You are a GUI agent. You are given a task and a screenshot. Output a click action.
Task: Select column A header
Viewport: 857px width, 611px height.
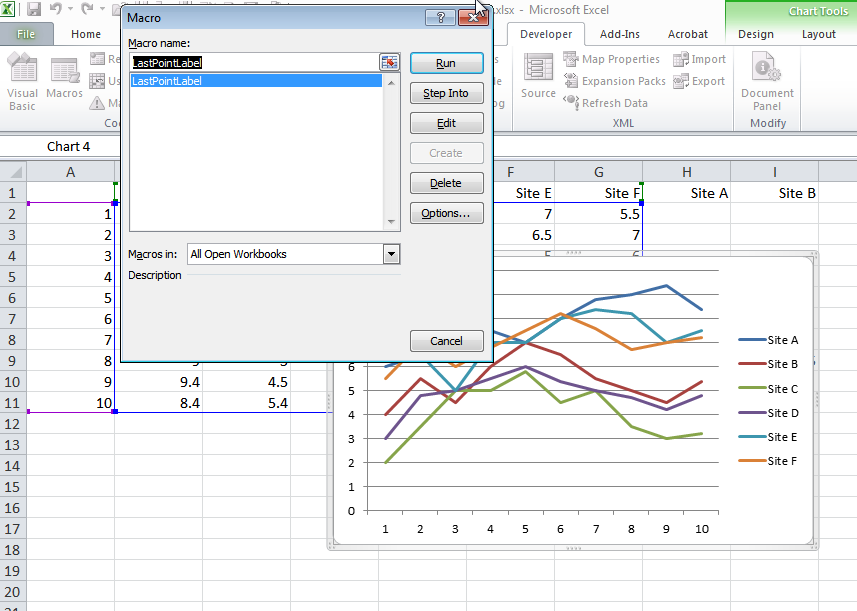71,172
